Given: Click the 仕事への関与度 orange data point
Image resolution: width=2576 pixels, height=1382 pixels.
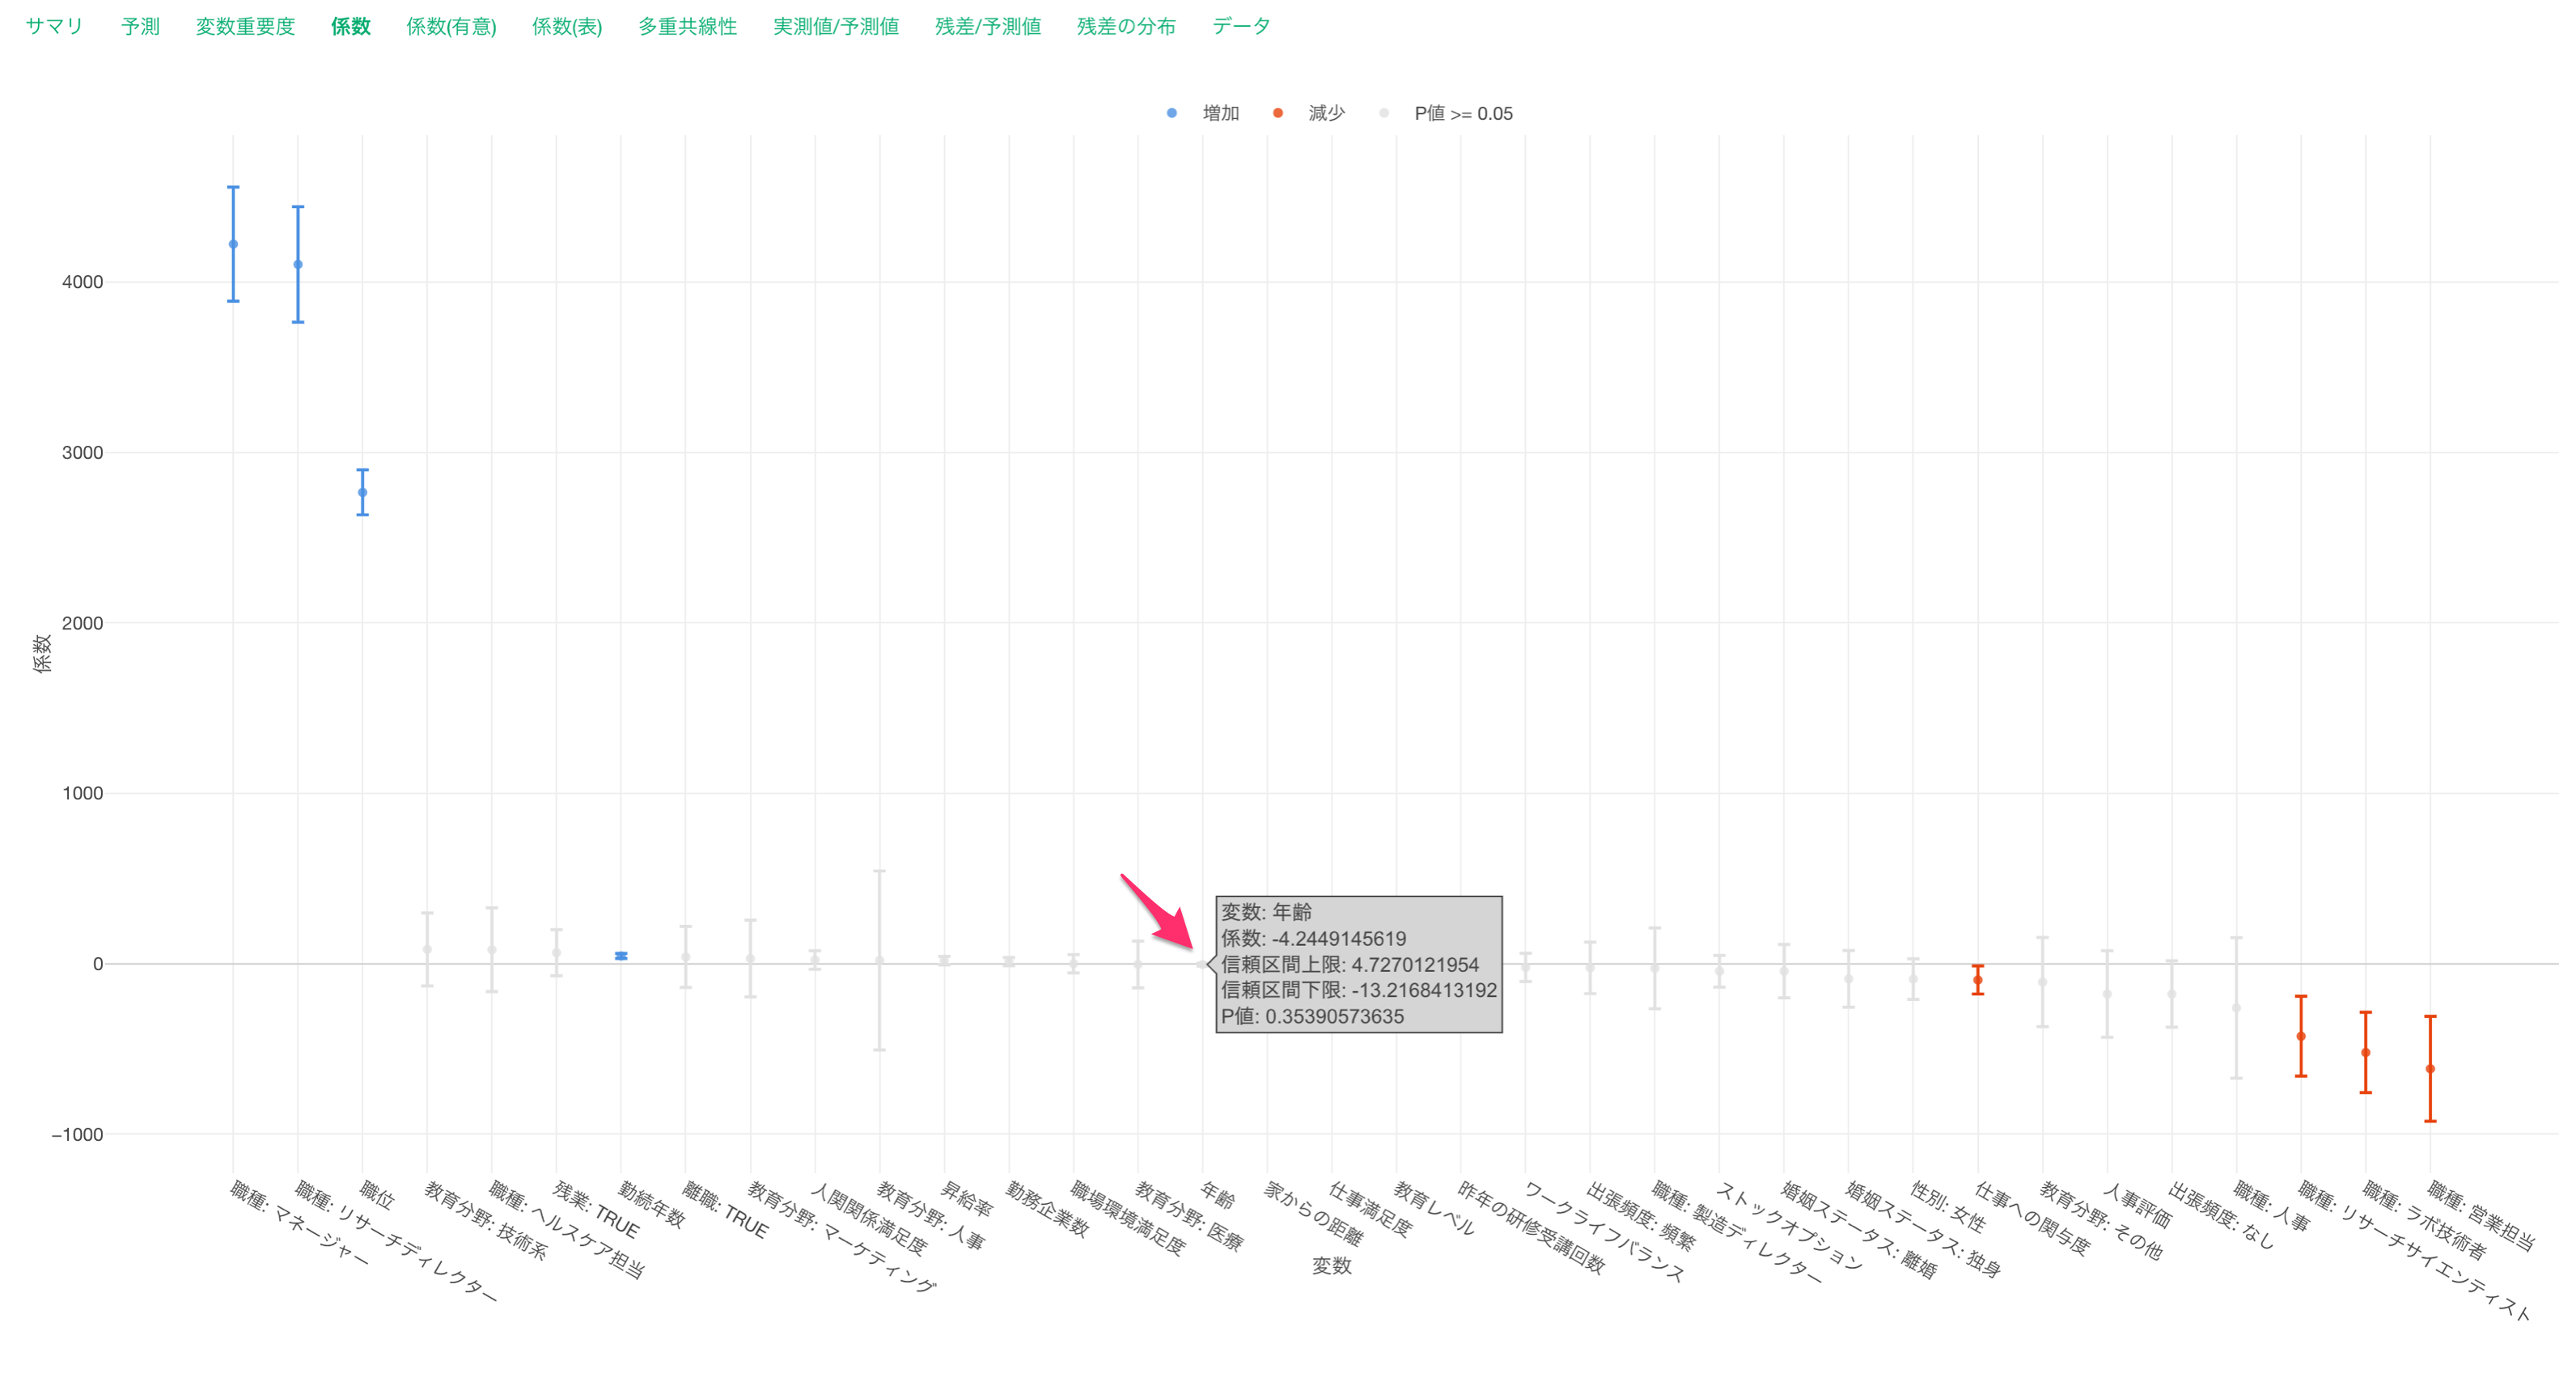Looking at the screenshot, I should (1978, 981).
